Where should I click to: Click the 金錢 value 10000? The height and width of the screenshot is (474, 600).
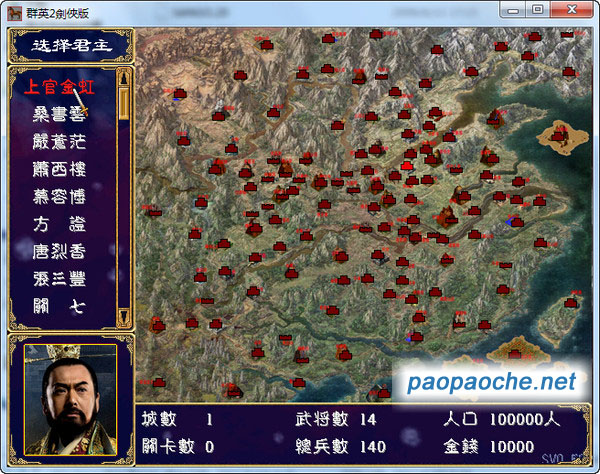[512, 446]
